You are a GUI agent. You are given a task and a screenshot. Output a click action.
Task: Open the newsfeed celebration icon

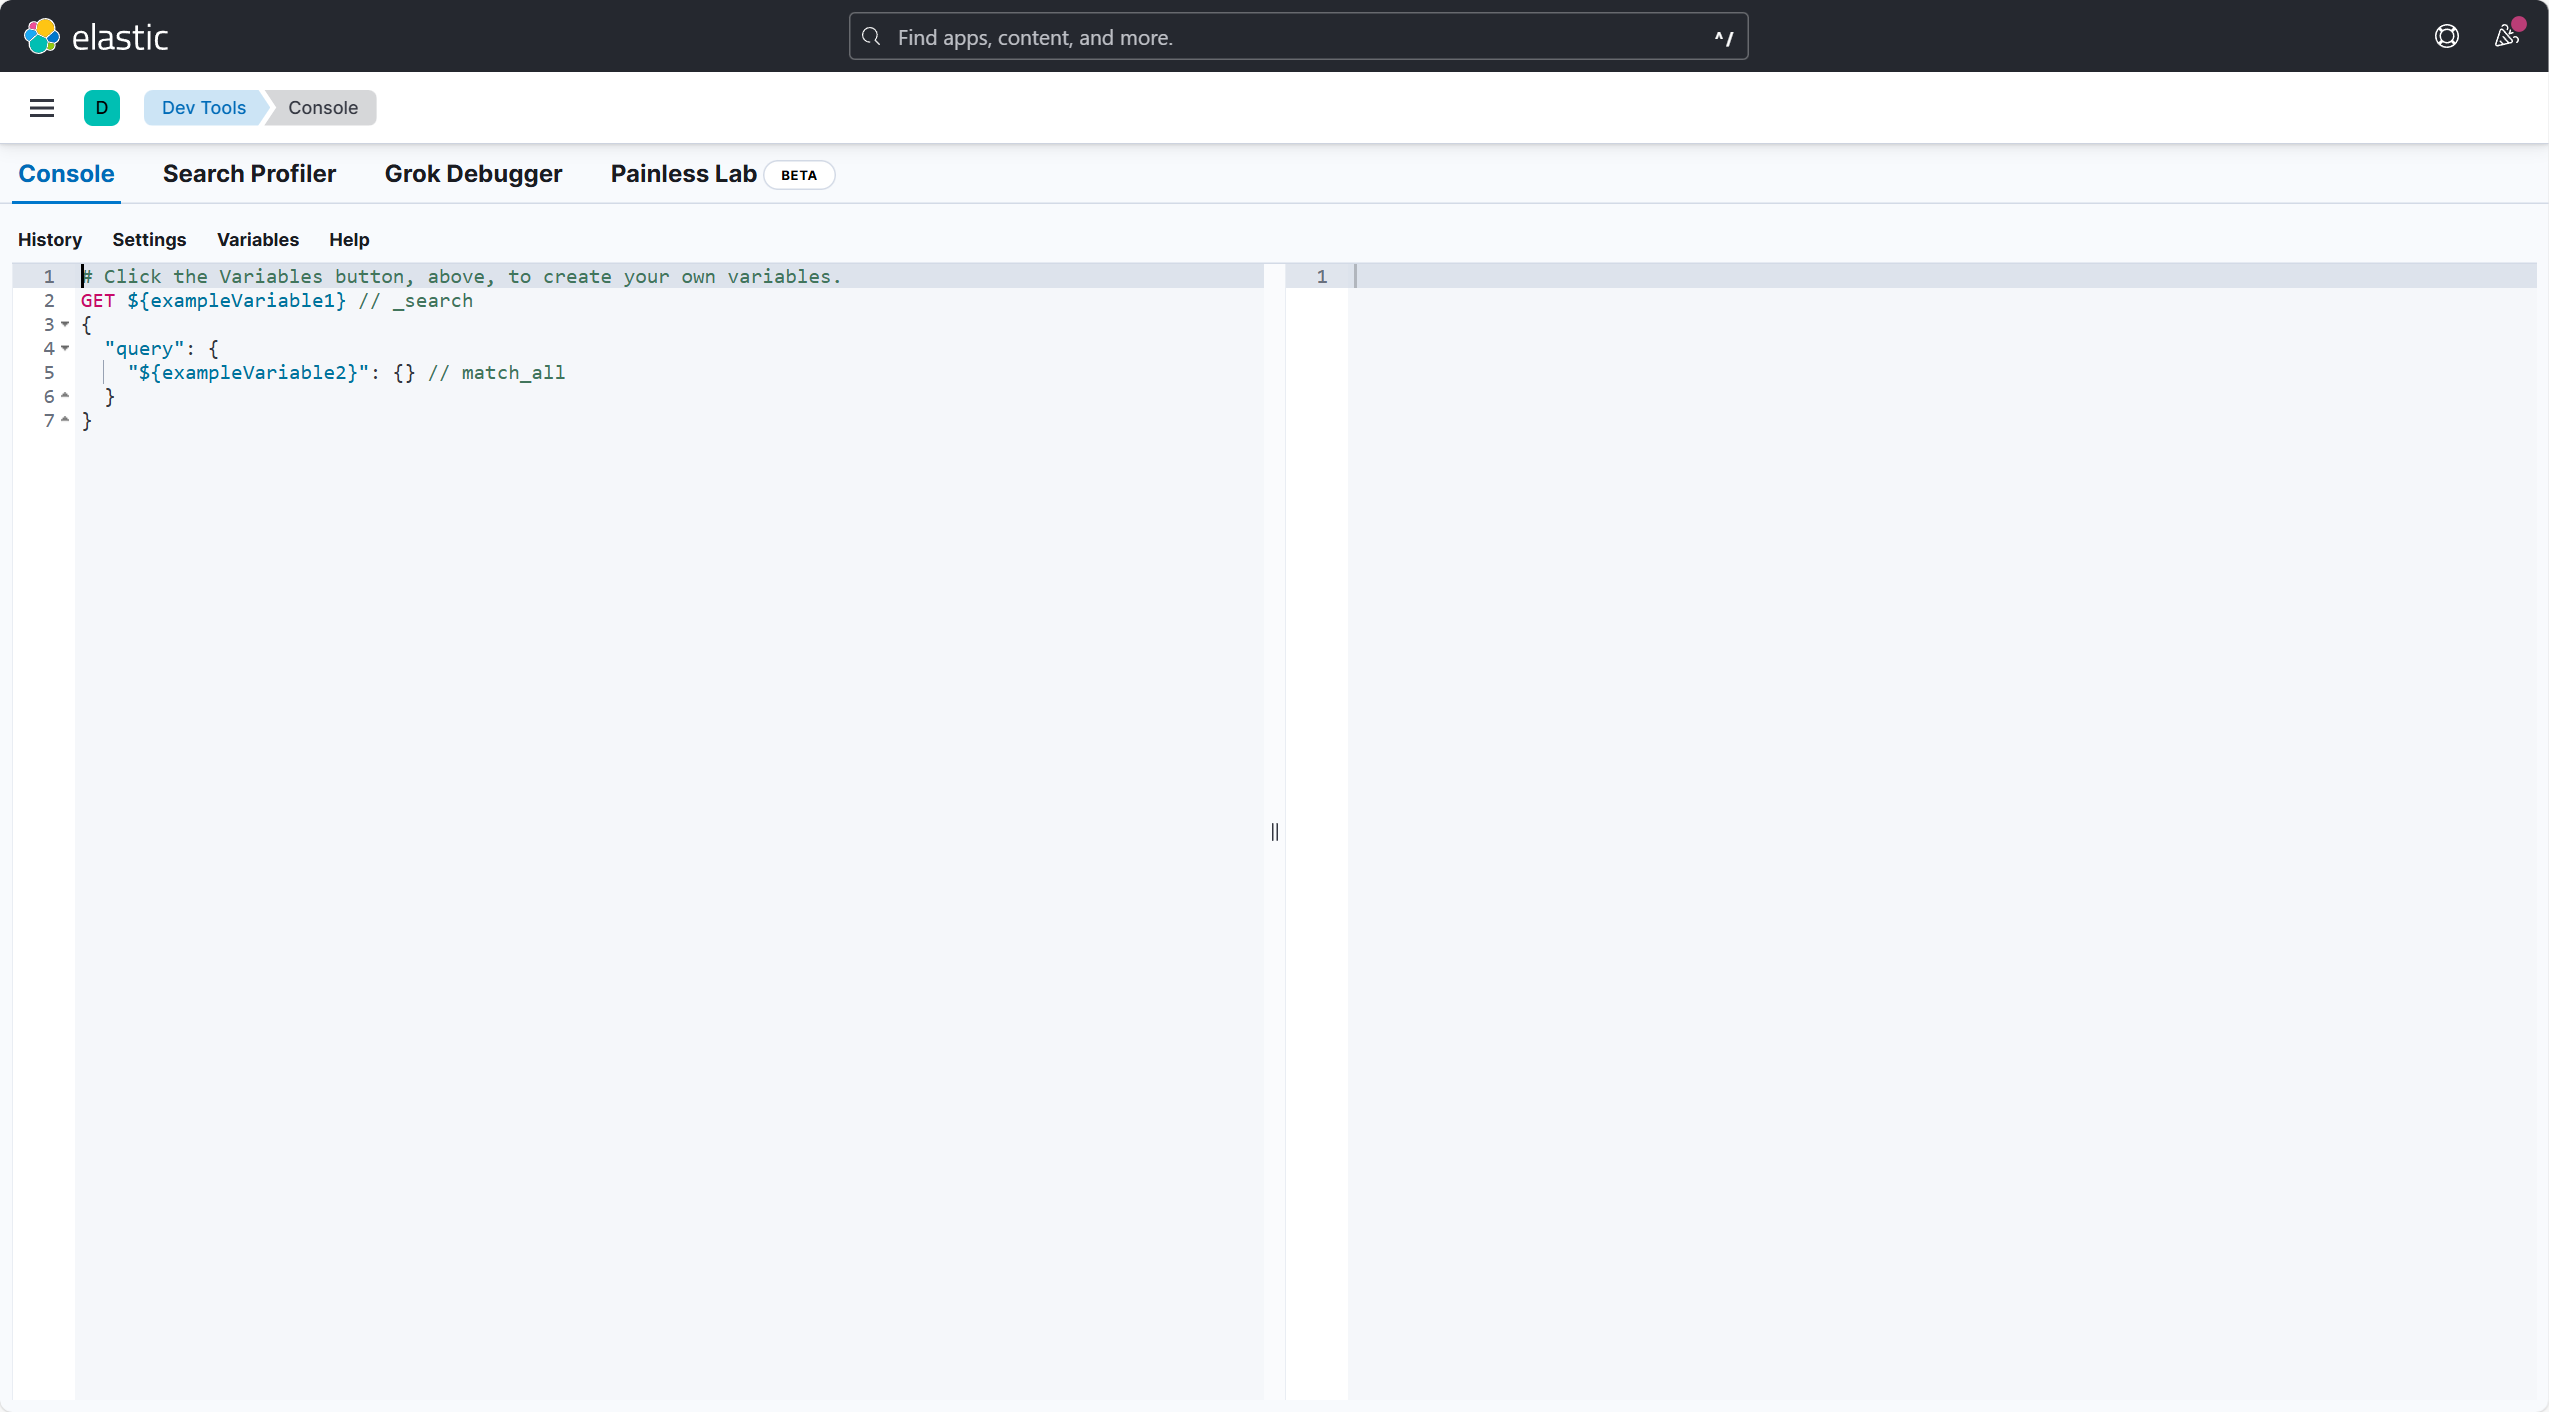[2506, 37]
